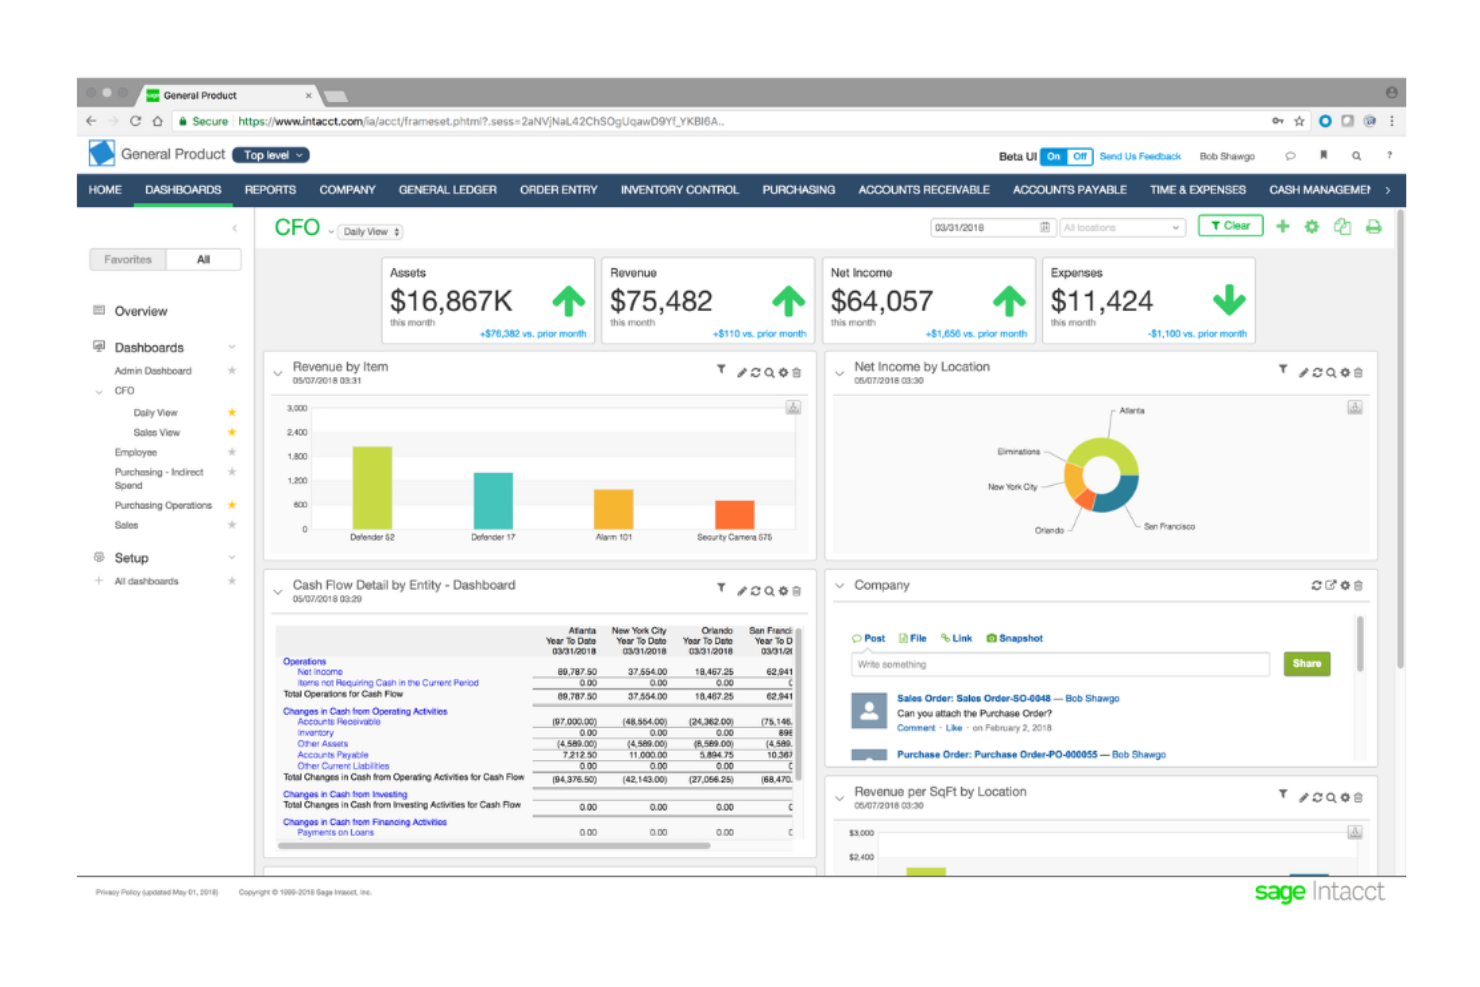The width and height of the screenshot is (1480, 987).
Task: Open the Send Us Feedback link
Action: click(1140, 156)
